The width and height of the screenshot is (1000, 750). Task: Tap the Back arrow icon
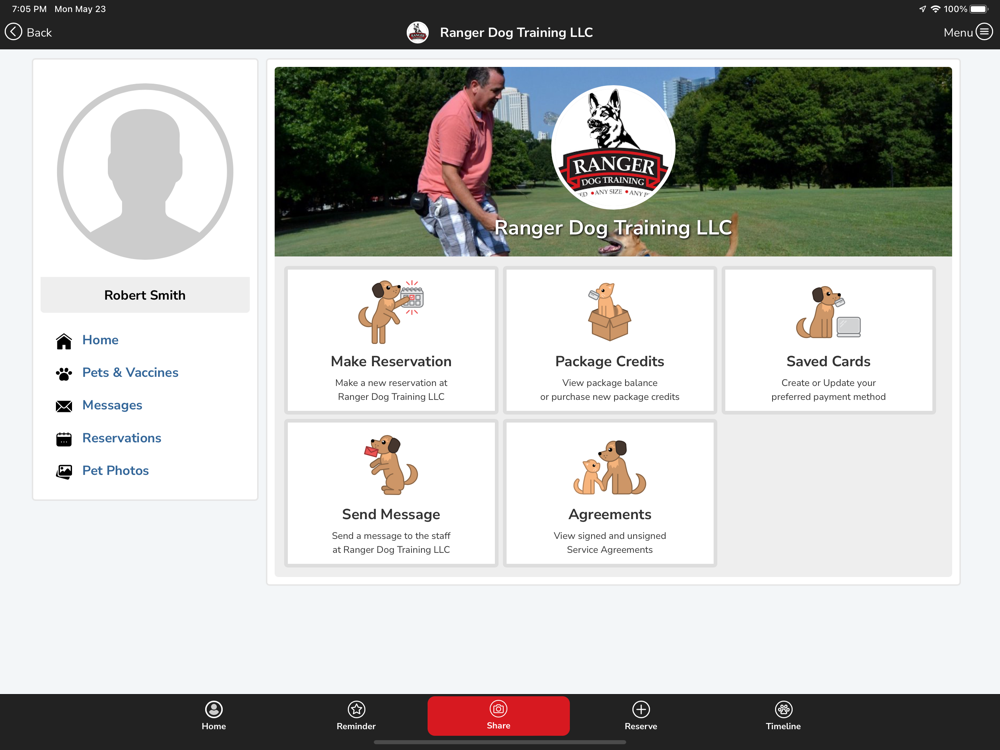pyautogui.click(x=13, y=32)
